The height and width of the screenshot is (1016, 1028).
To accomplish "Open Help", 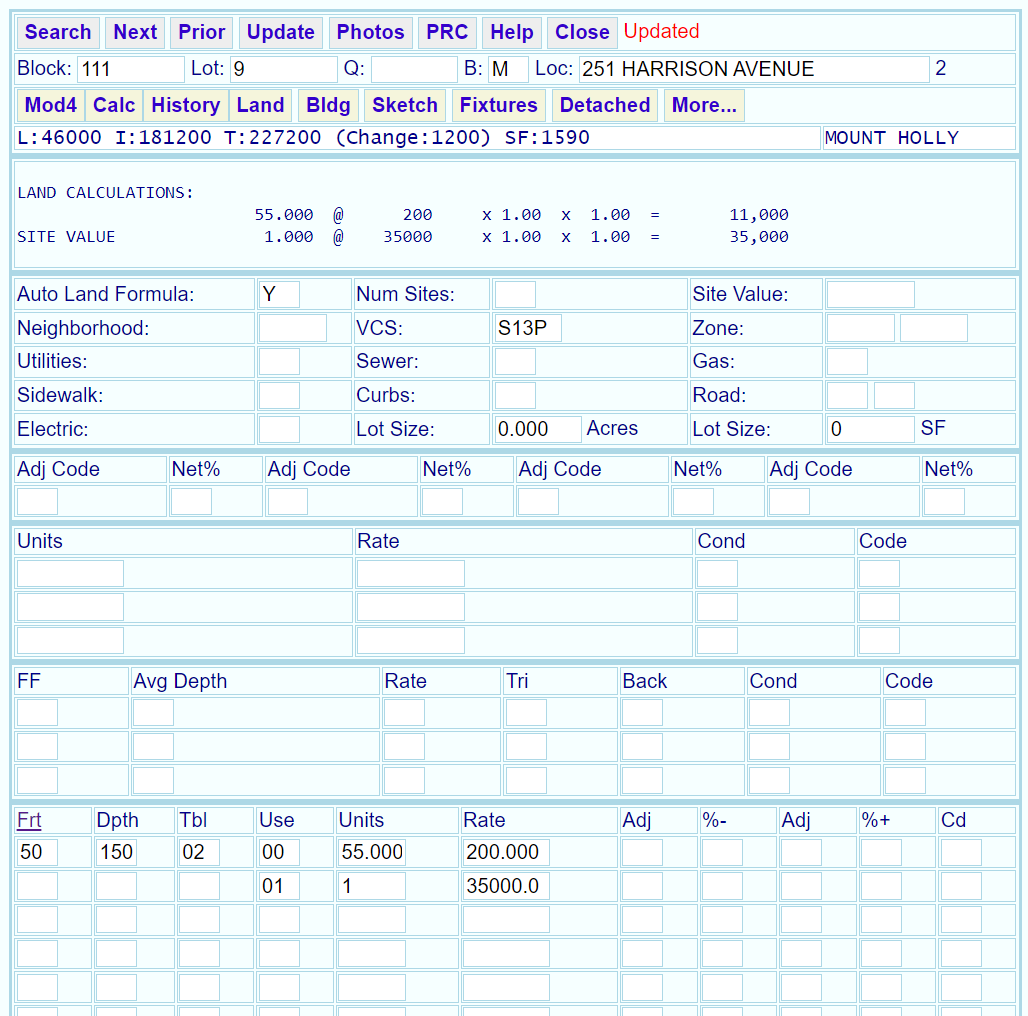I will (x=511, y=32).
